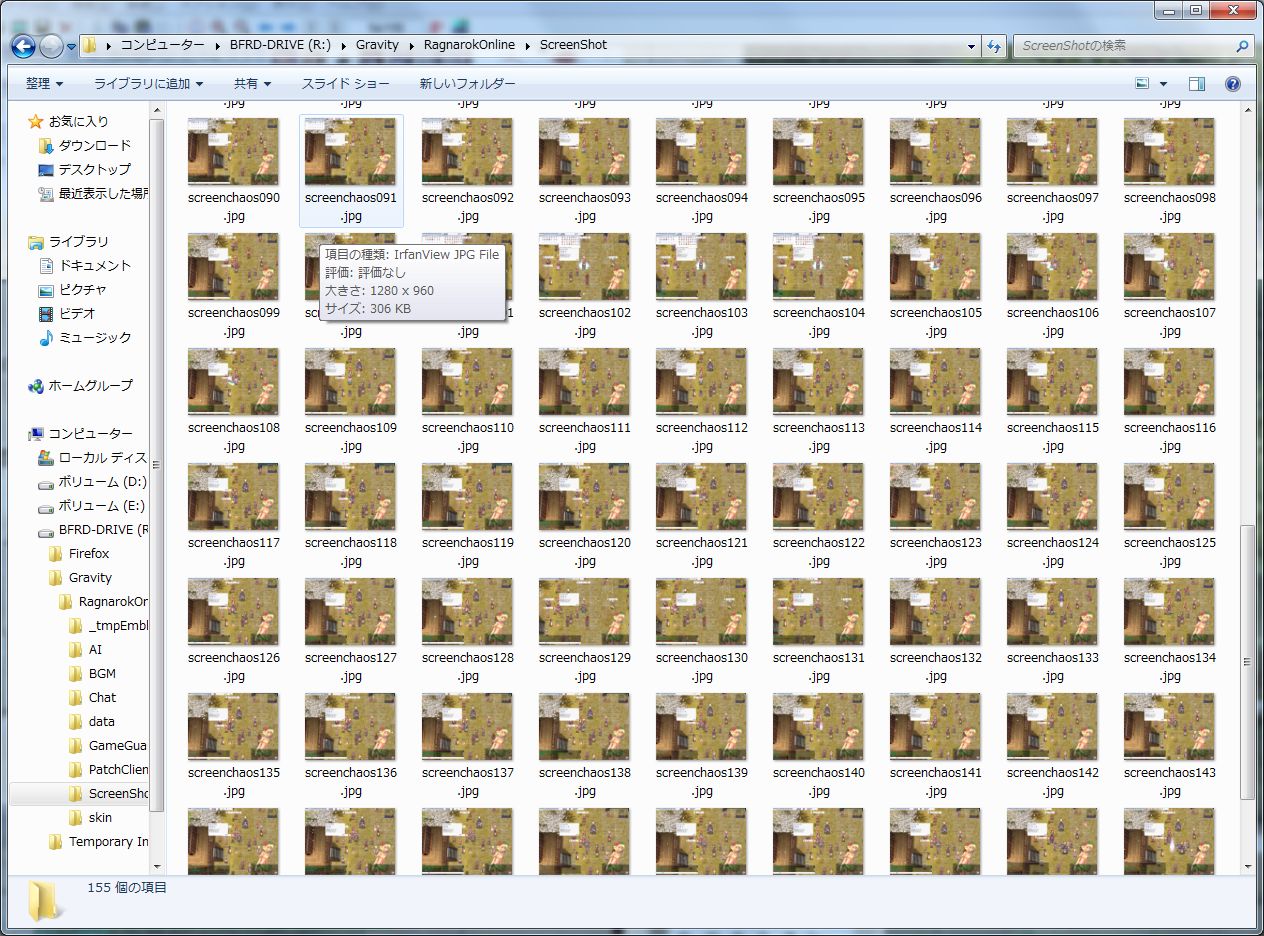Open ボリューム (E:) drive

click(93, 505)
